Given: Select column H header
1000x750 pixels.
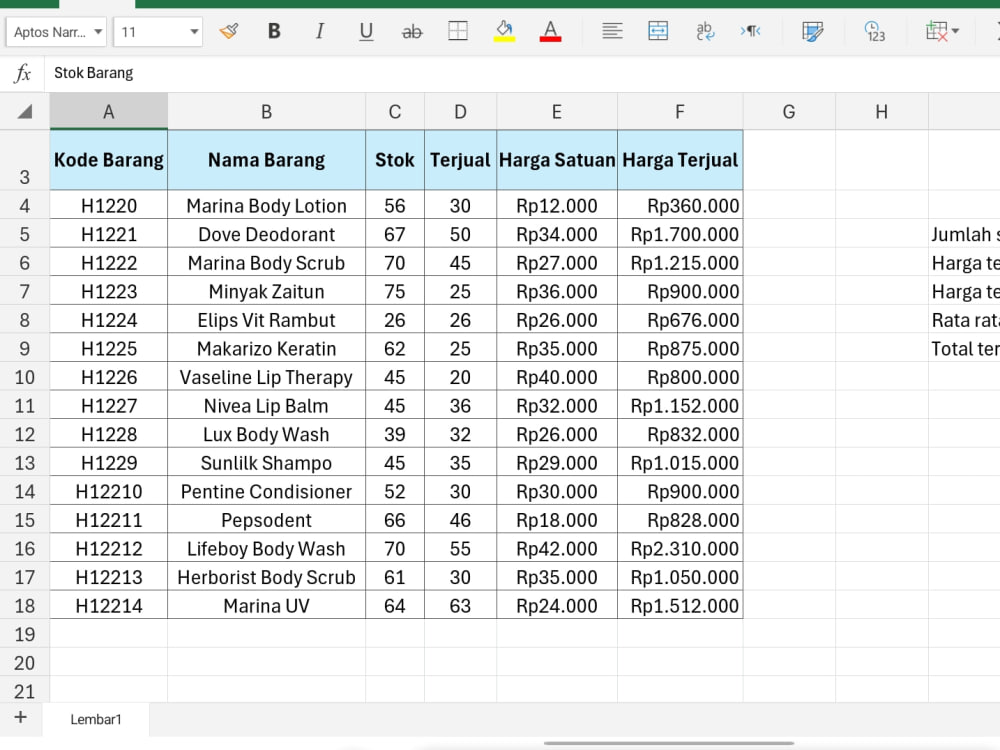Looking at the screenshot, I should (x=881, y=112).
